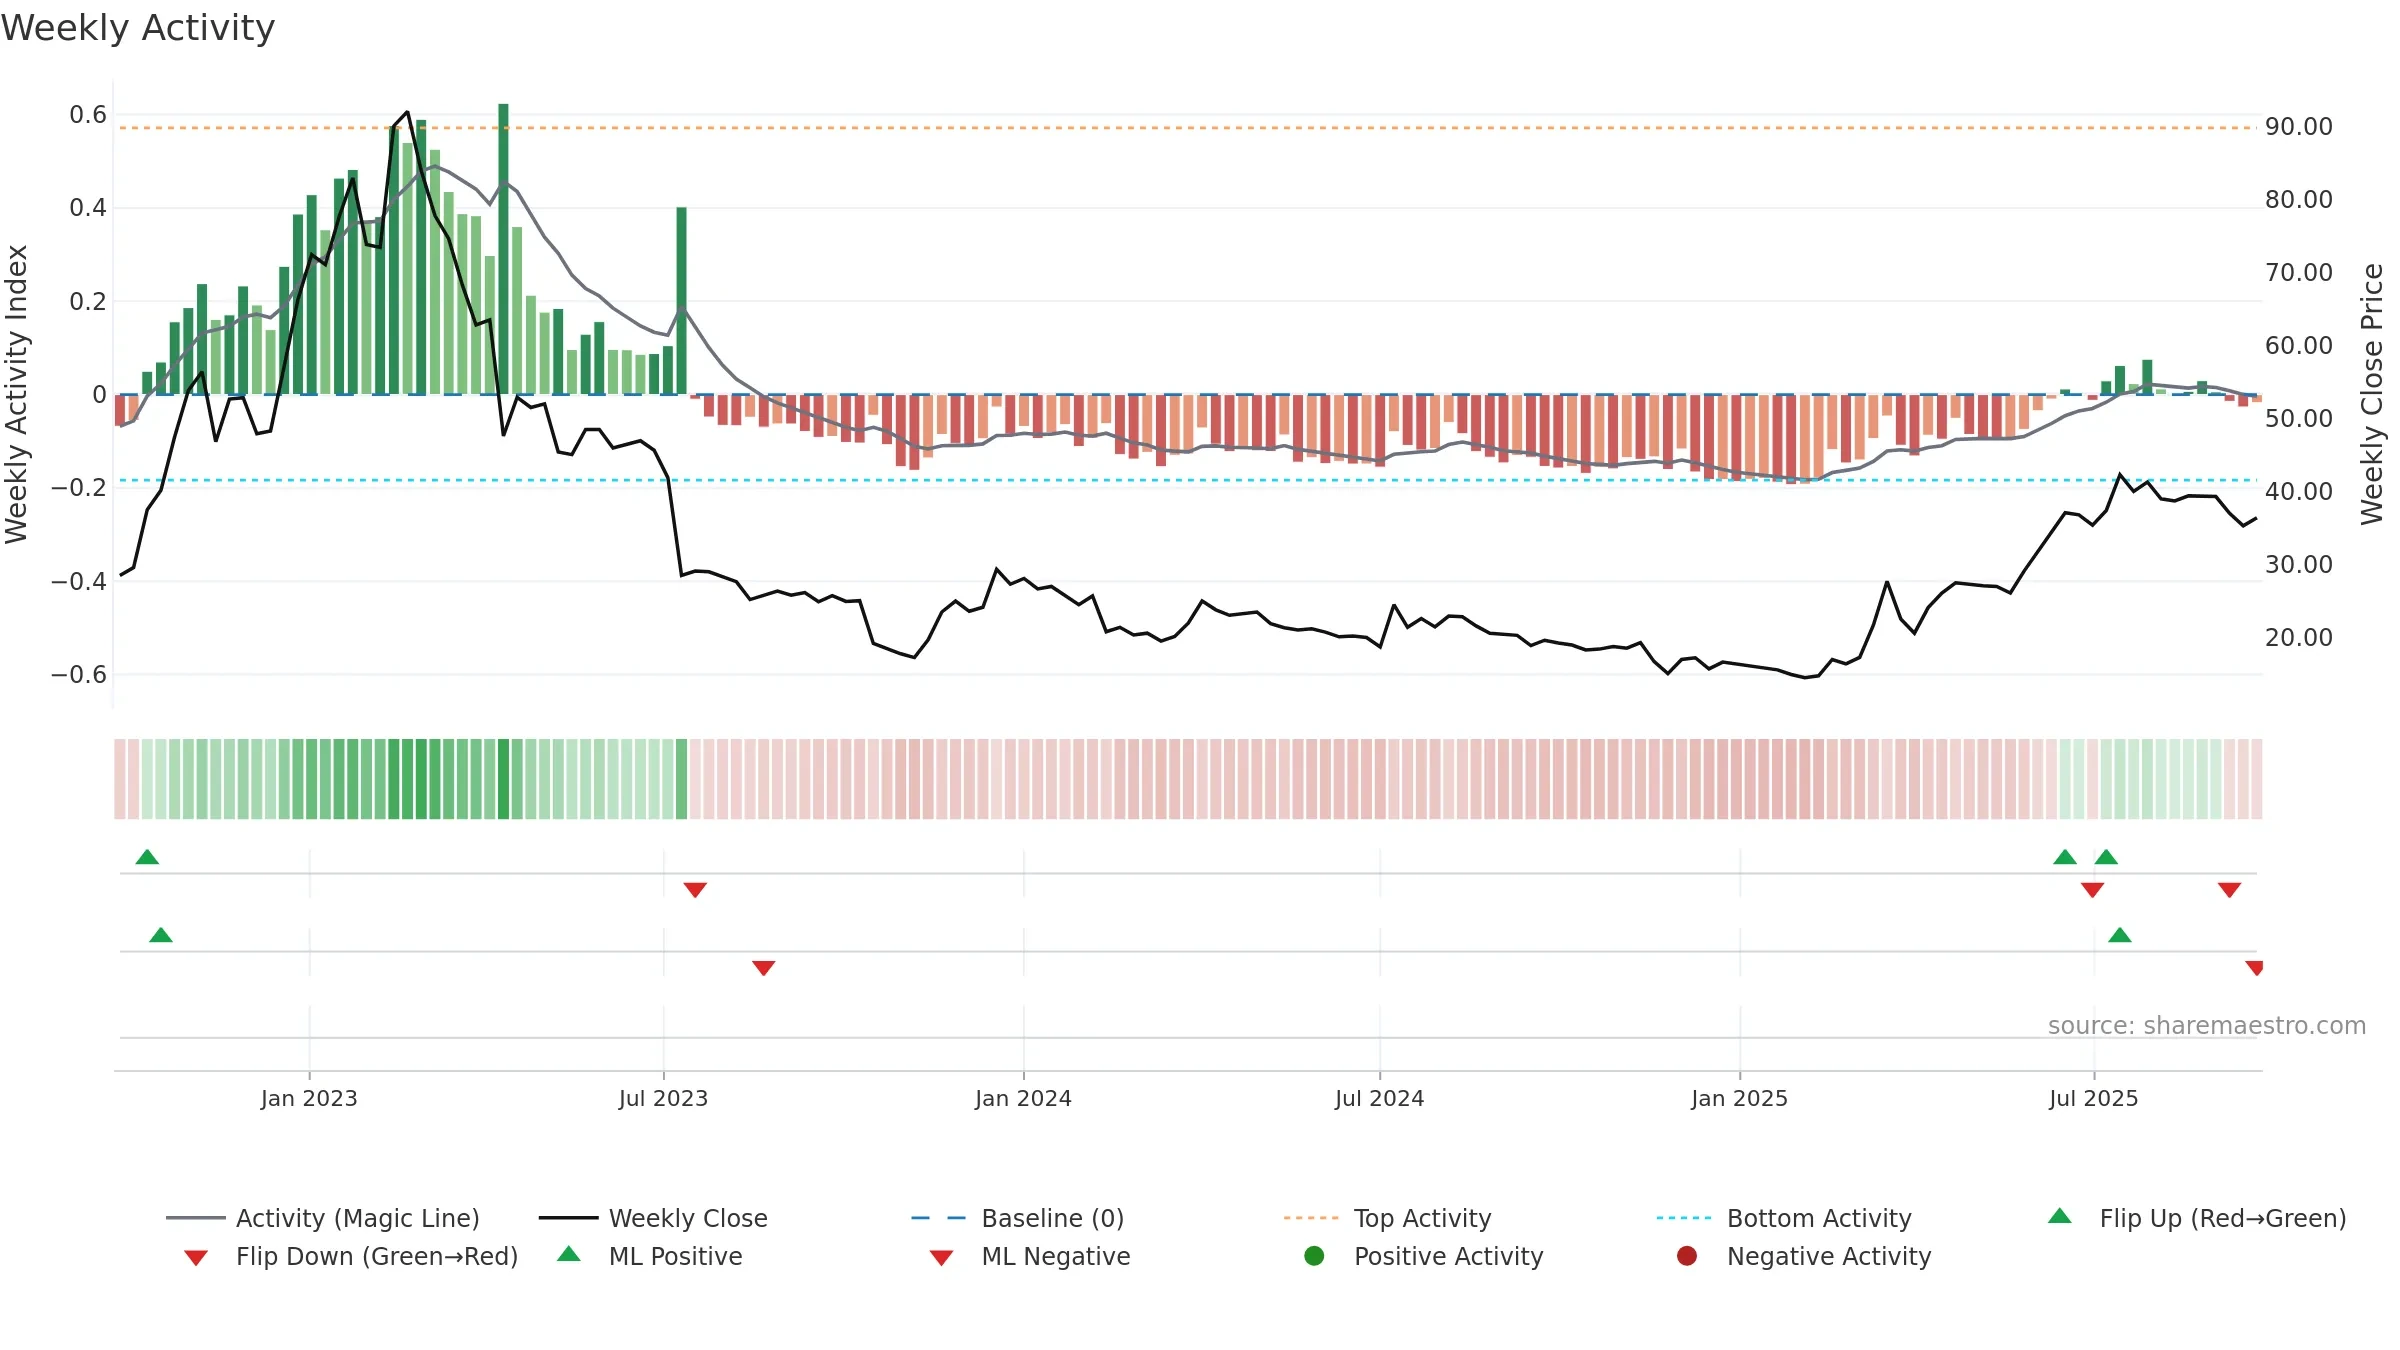Click the Jul 2023 x-axis label
This screenshot has height=1350, width=2400.
click(663, 1098)
